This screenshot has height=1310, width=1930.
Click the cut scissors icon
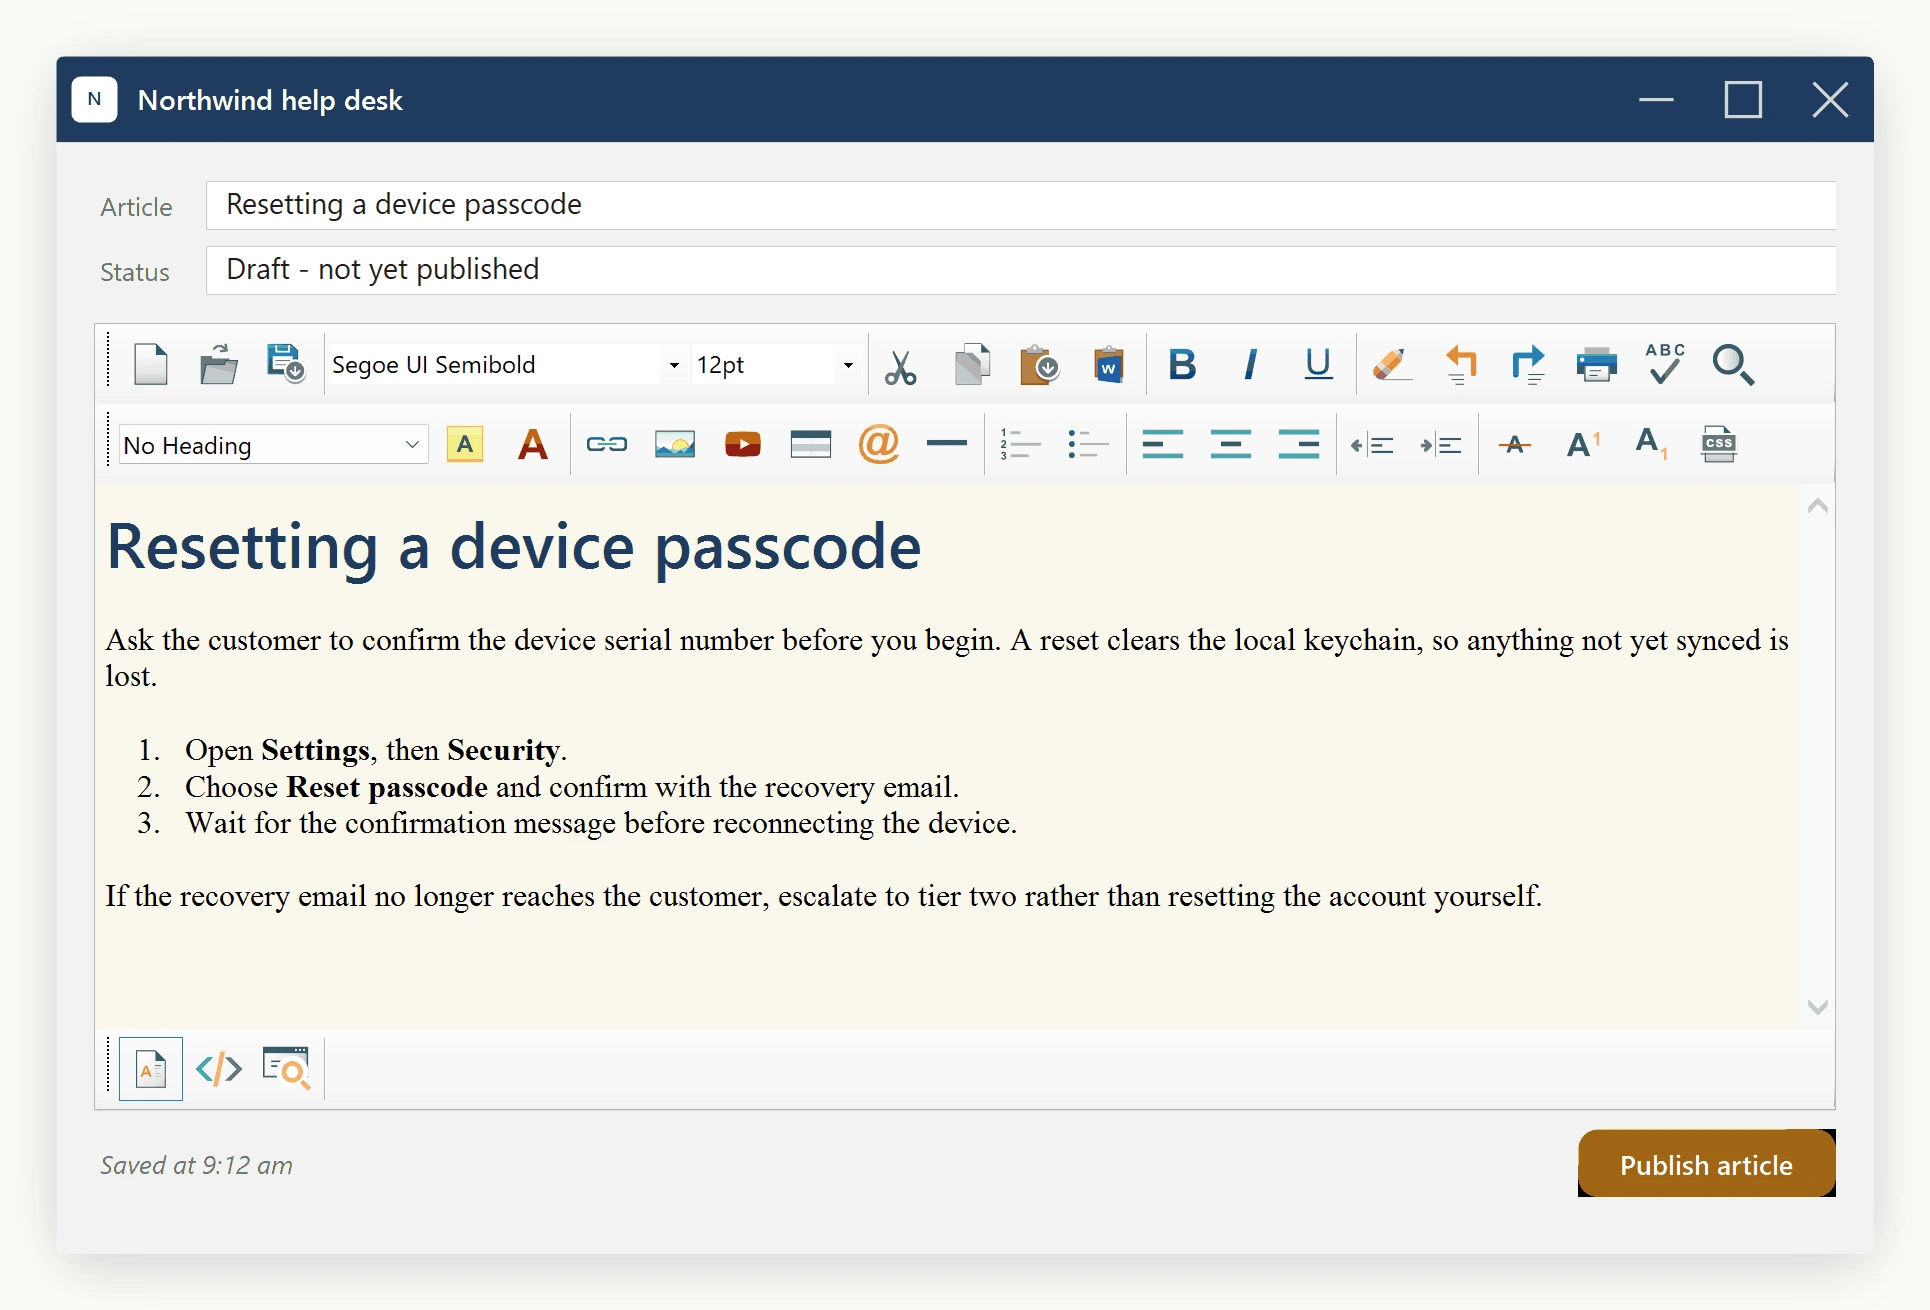pyautogui.click(x=901, y=367)
